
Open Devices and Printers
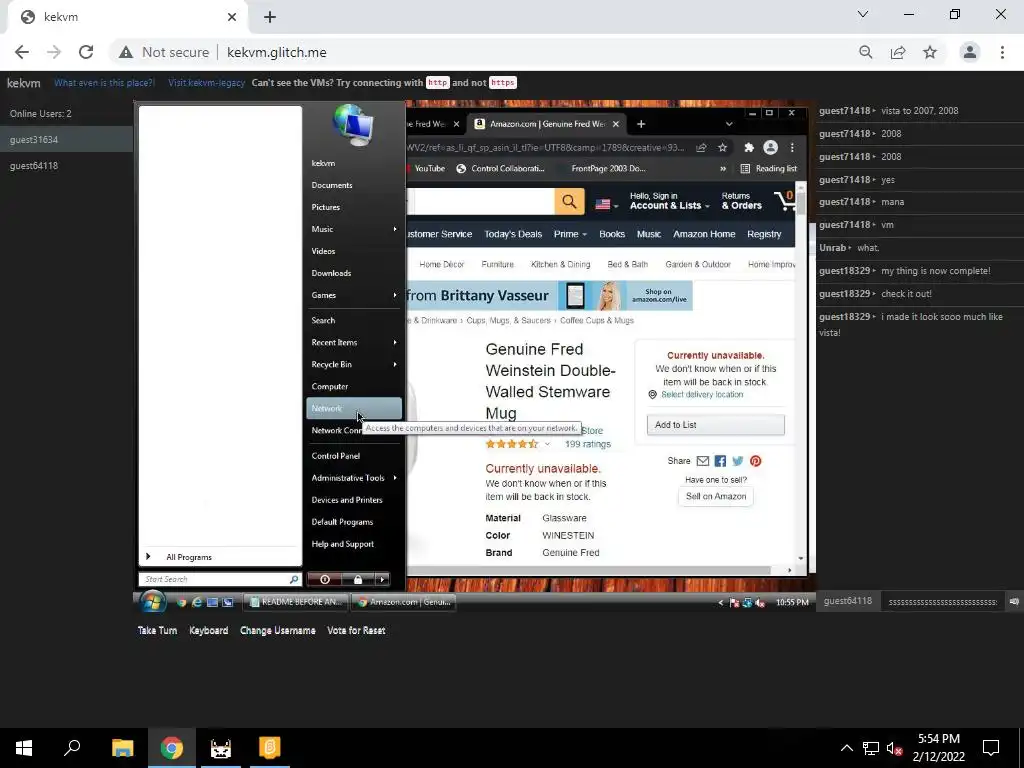pyautogui.click(x=347, y=500)
